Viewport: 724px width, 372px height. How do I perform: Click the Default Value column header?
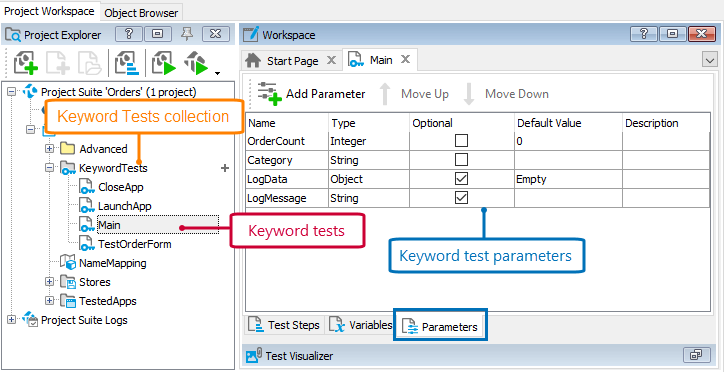pyautogui.click(x=567, y=123)
